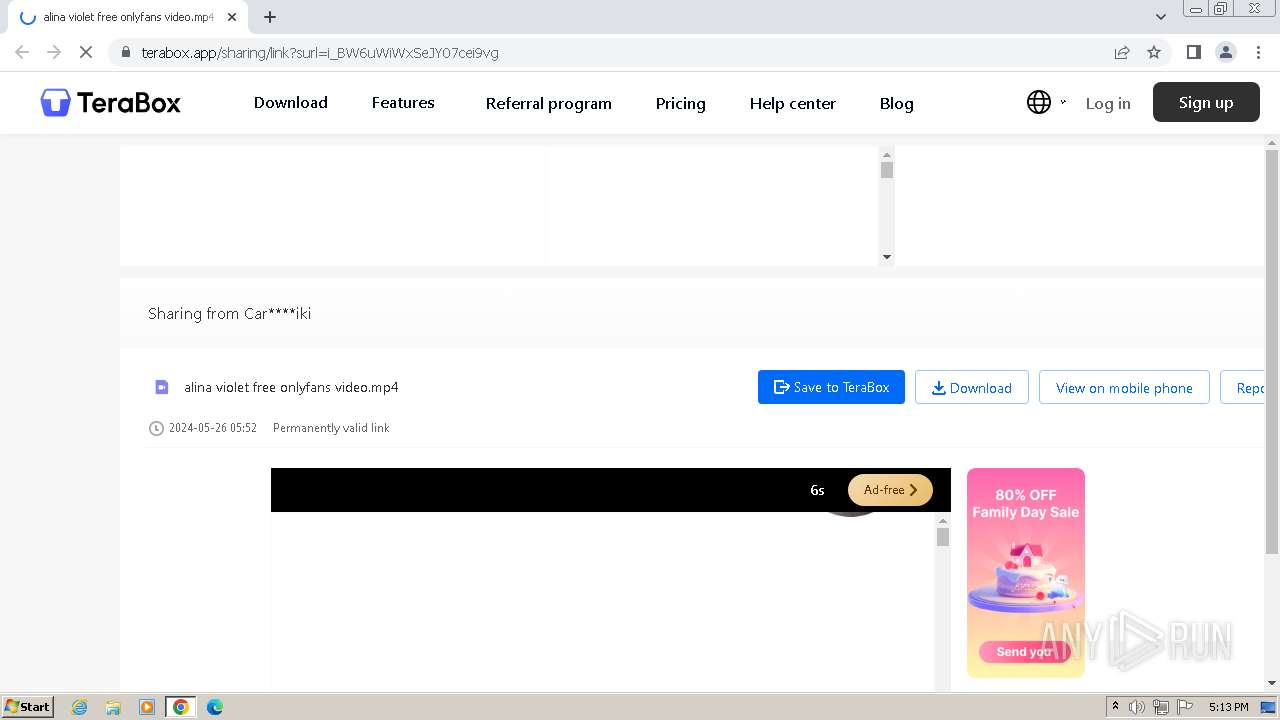
Task: Click the Action Center flag icon
Action: click(x=1185, y=707)
